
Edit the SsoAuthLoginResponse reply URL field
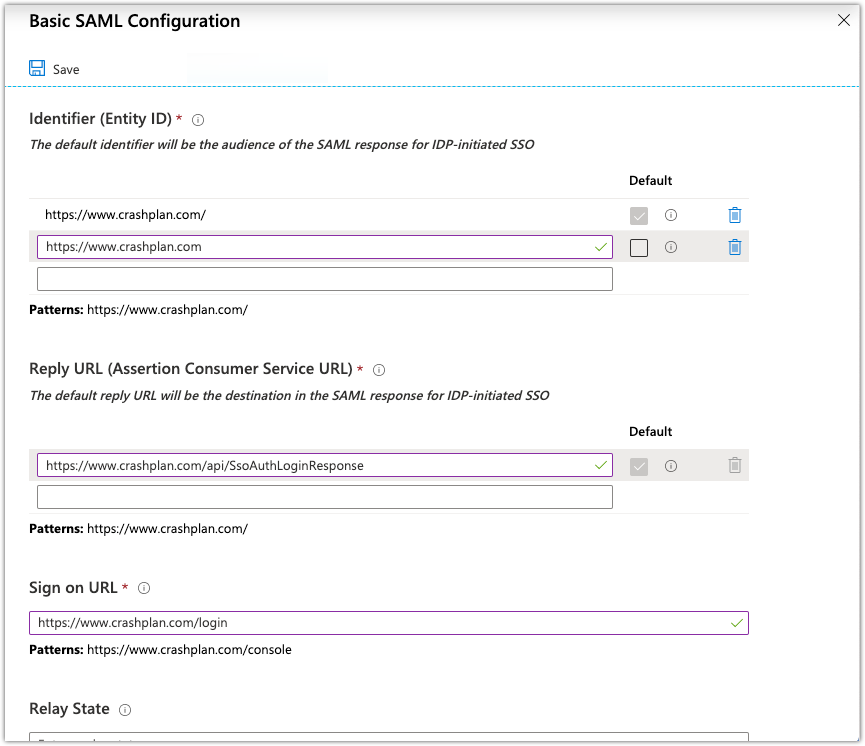coord(325,465)
